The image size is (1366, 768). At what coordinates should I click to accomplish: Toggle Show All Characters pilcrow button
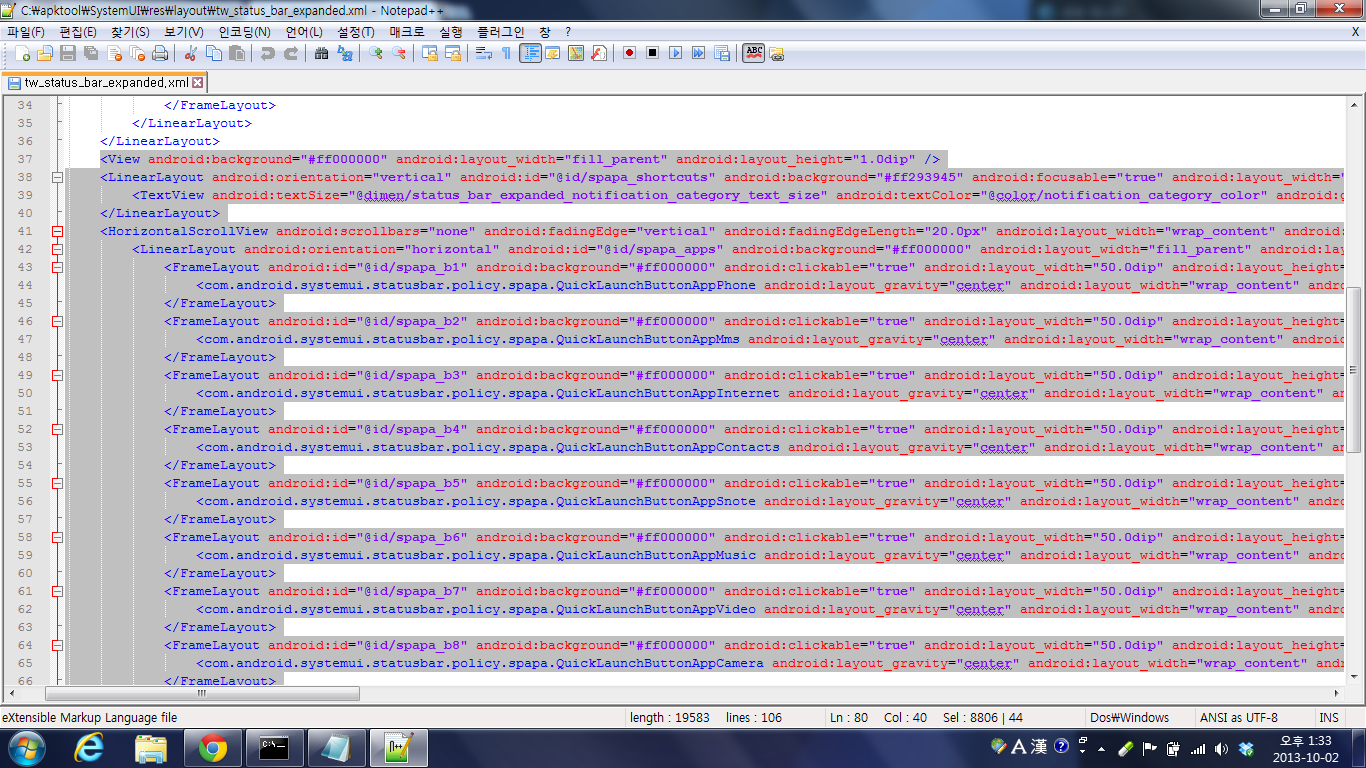tap(506, 53)
